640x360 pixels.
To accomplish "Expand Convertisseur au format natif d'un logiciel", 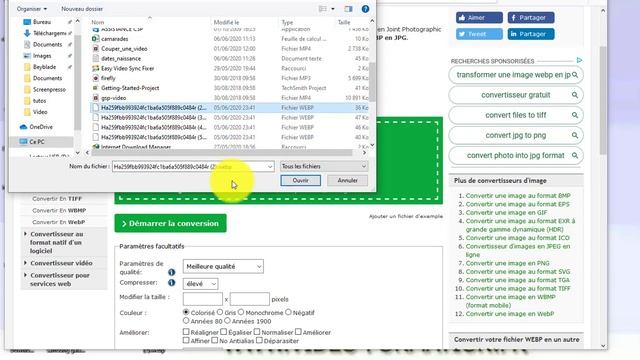I will (x=56, y=242).
